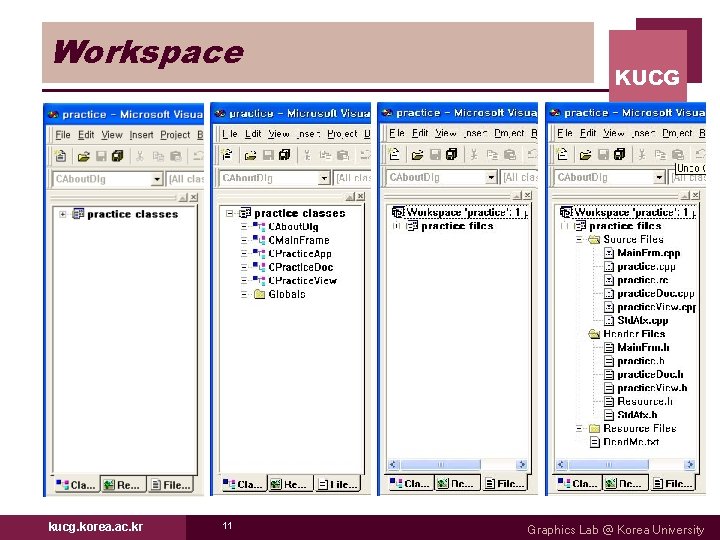Expand practice classes node in first window
Image resolution: width=720 pixels, height=540 pixels.
63,214
